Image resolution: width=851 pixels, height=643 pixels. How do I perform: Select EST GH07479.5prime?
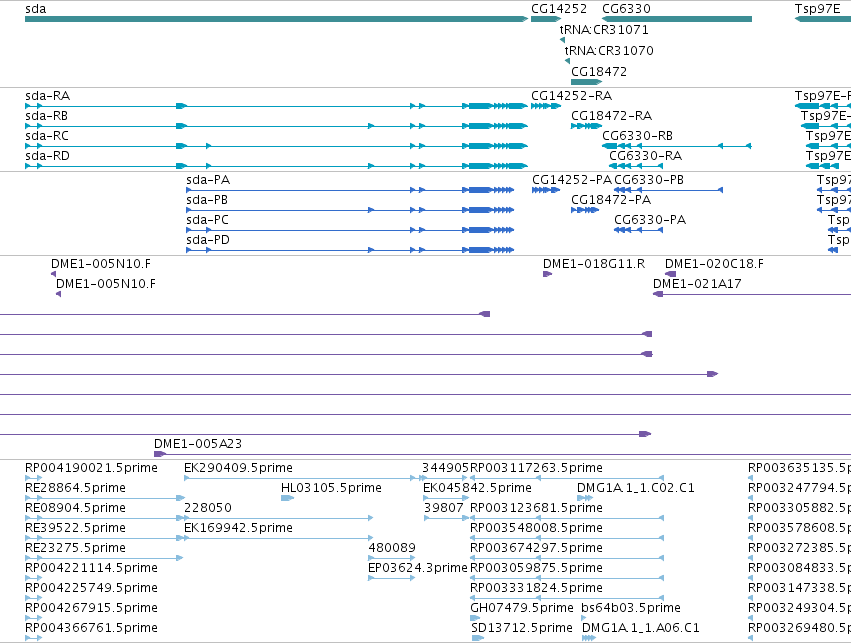[x=475, y=619]
